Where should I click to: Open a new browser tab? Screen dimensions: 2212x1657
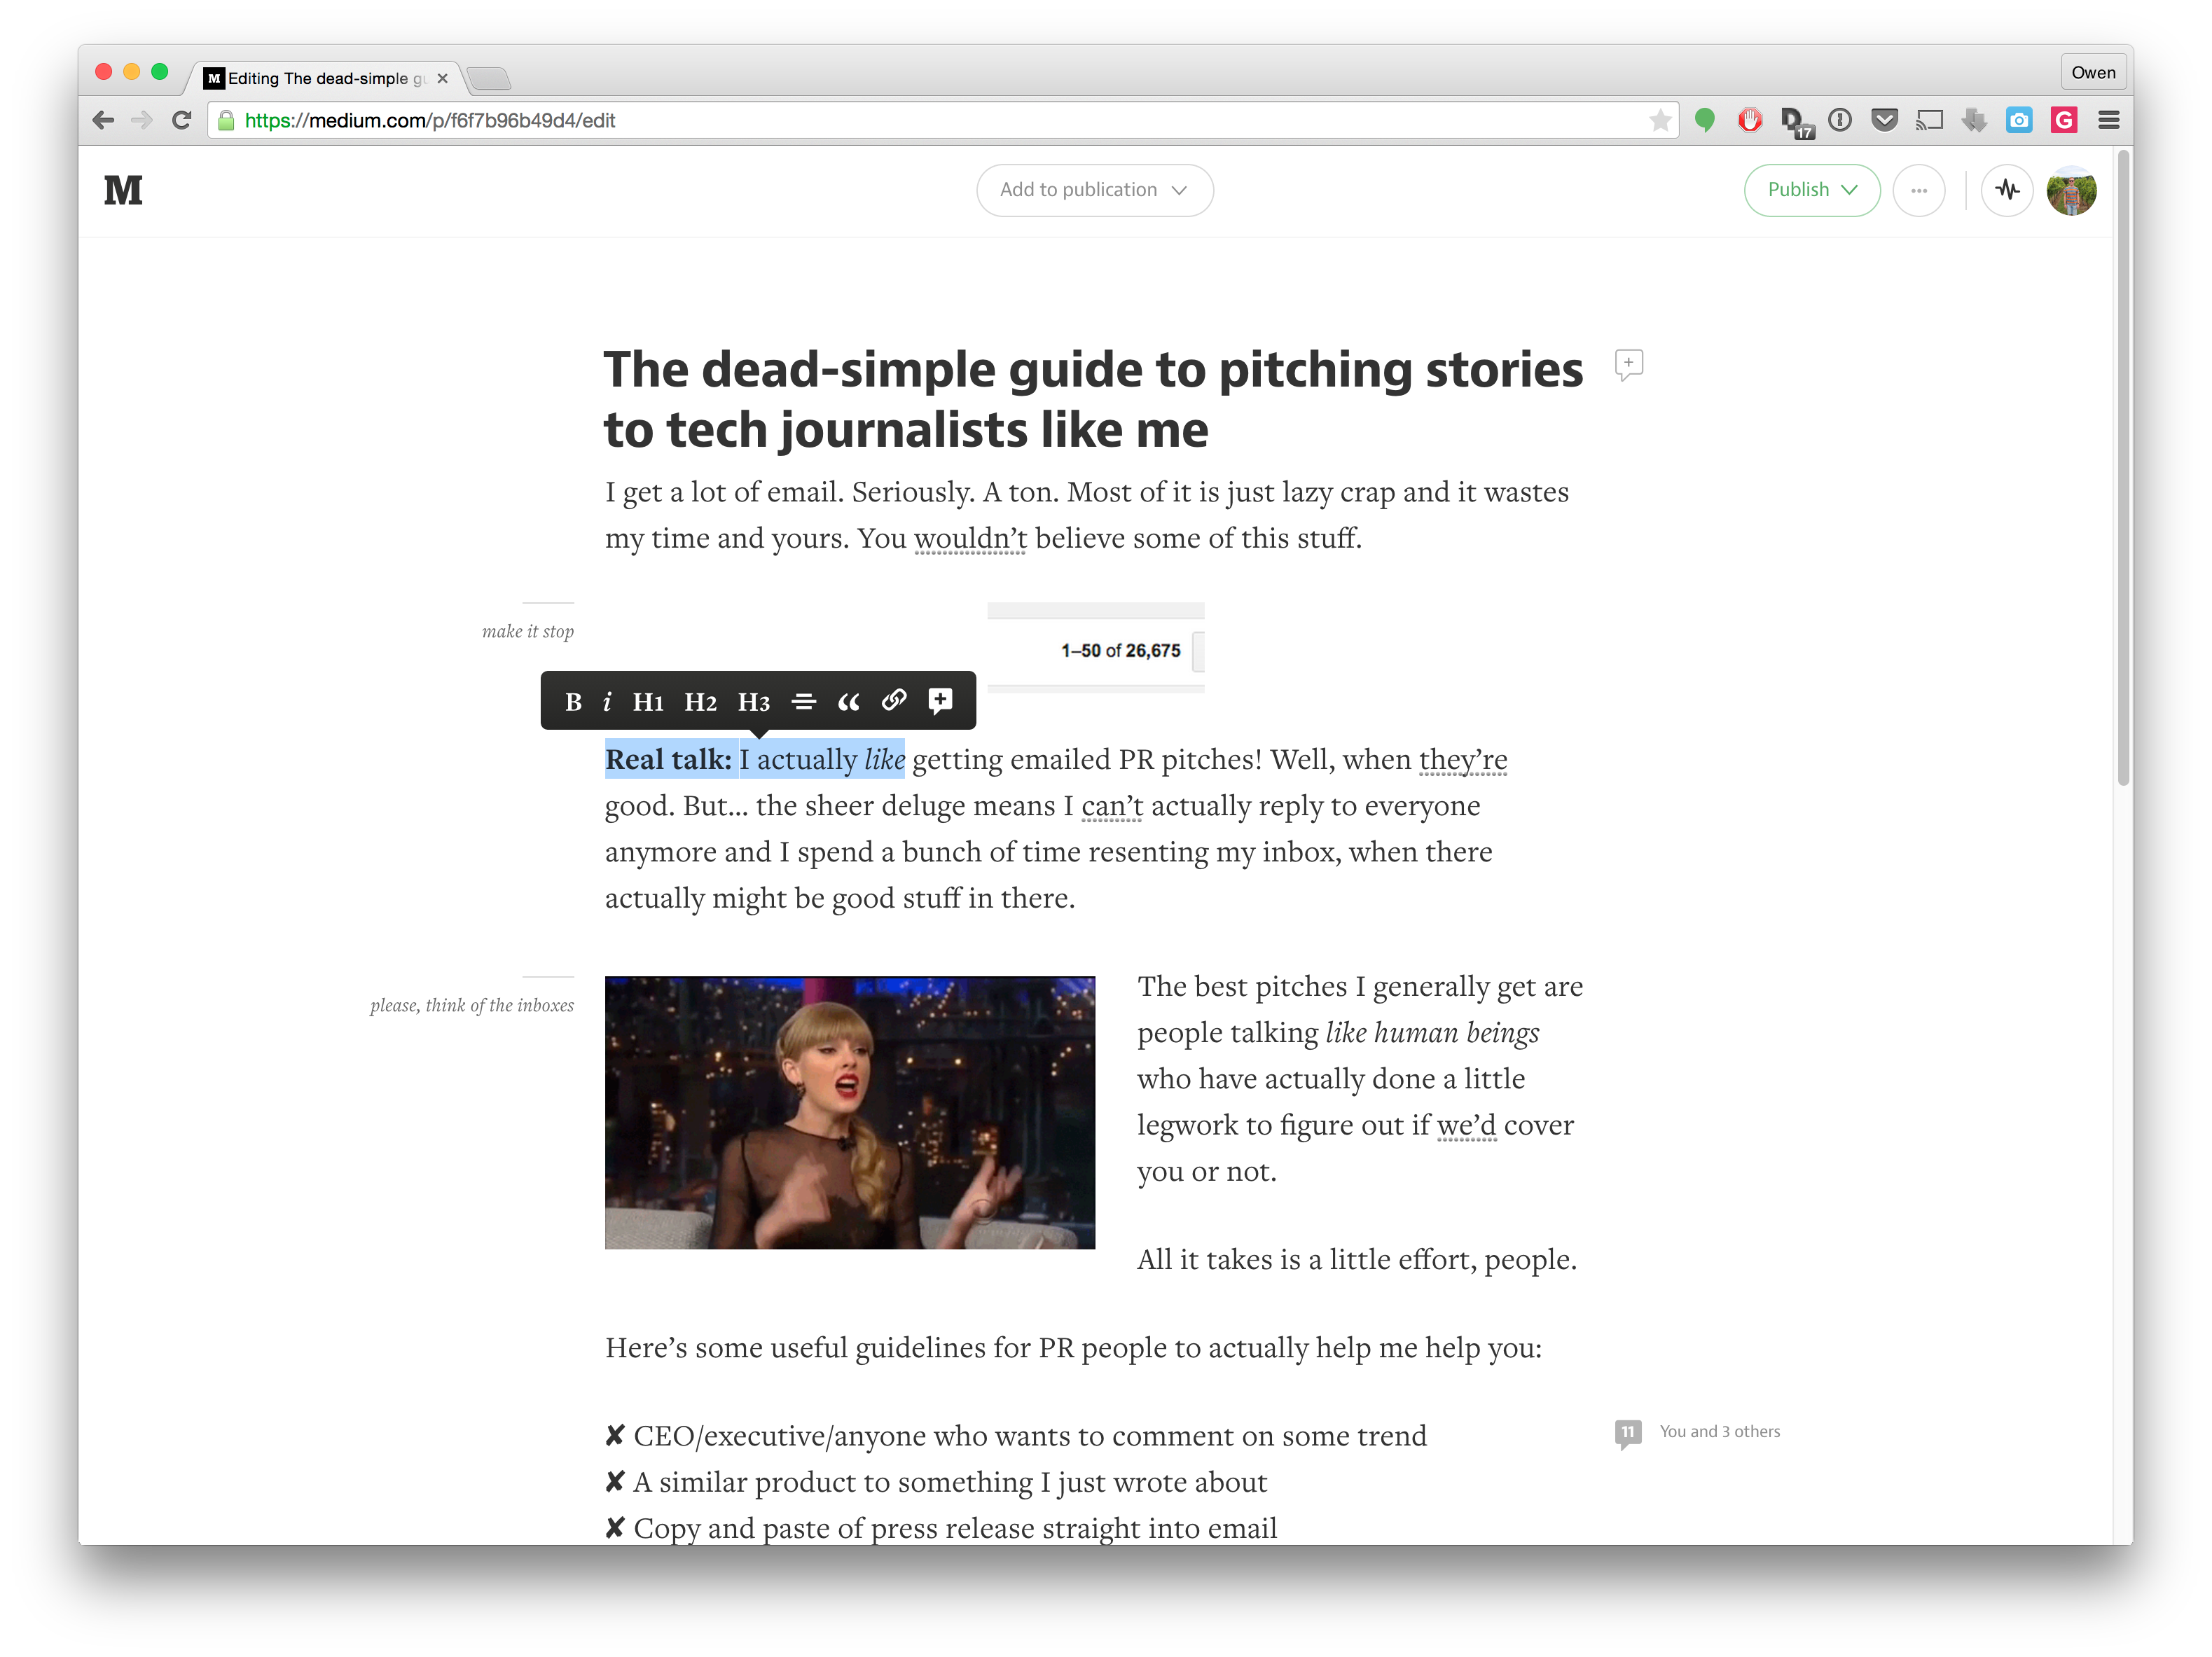489,78
